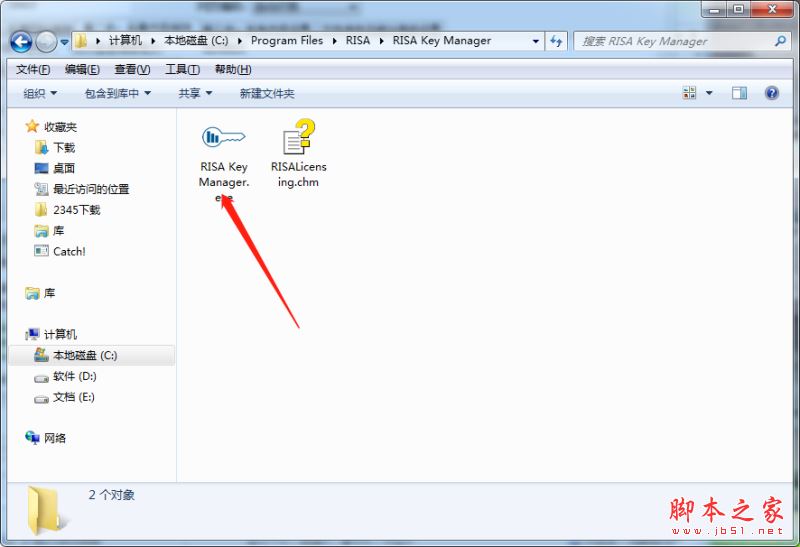
Task: Click RISA segment in the address bar
Action: point(358,41)
